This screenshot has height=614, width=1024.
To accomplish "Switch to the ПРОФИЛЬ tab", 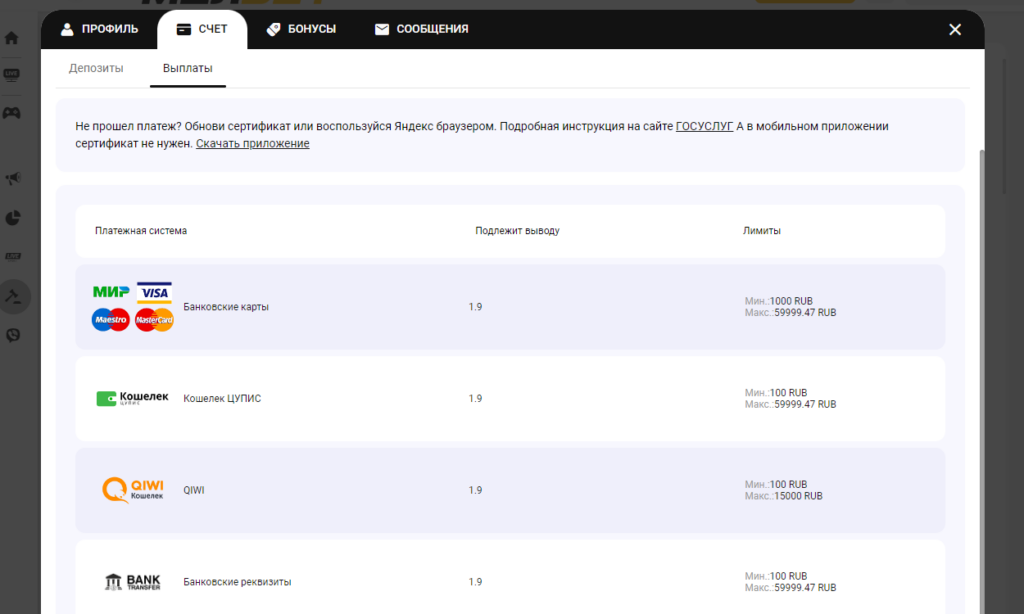I will click(x=99, y=29).
